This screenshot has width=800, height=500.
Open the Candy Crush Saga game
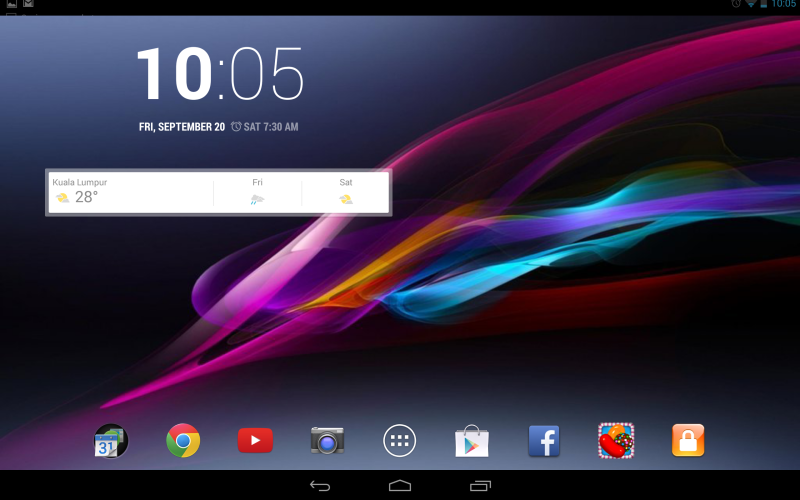click(x=616, y=441)
